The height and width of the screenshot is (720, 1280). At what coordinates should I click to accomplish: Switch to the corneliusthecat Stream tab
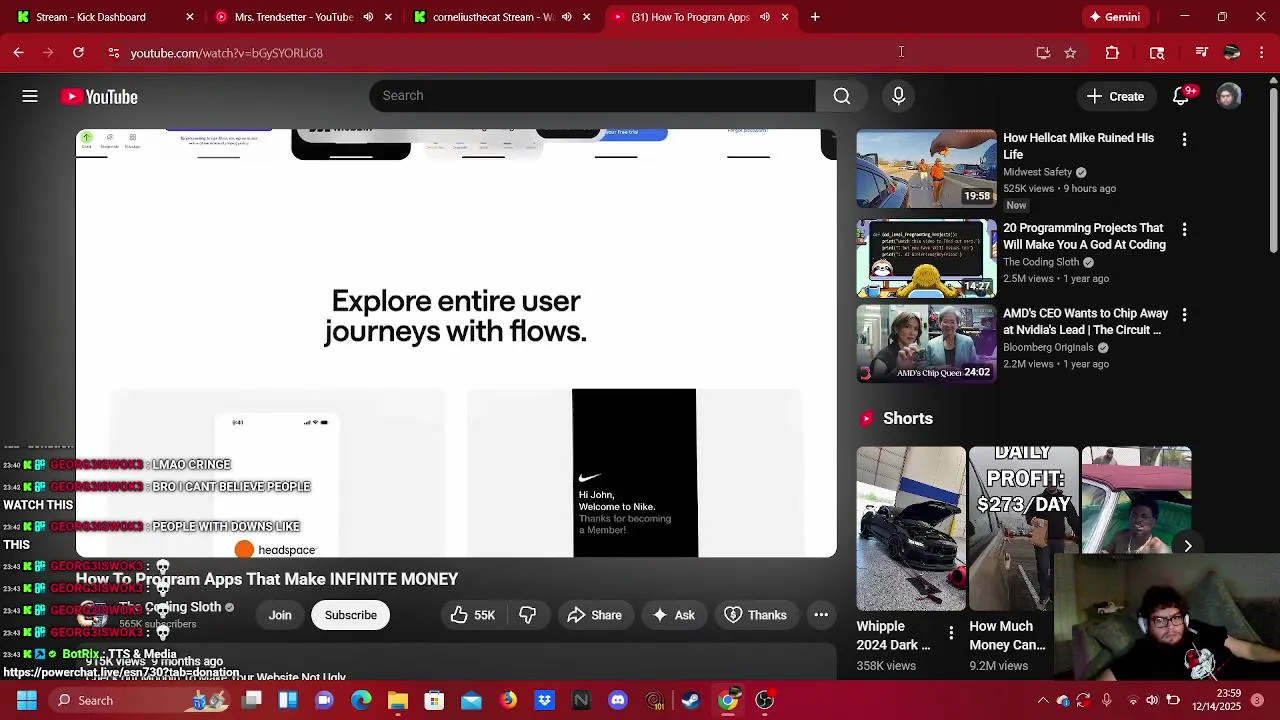(491, 17)
